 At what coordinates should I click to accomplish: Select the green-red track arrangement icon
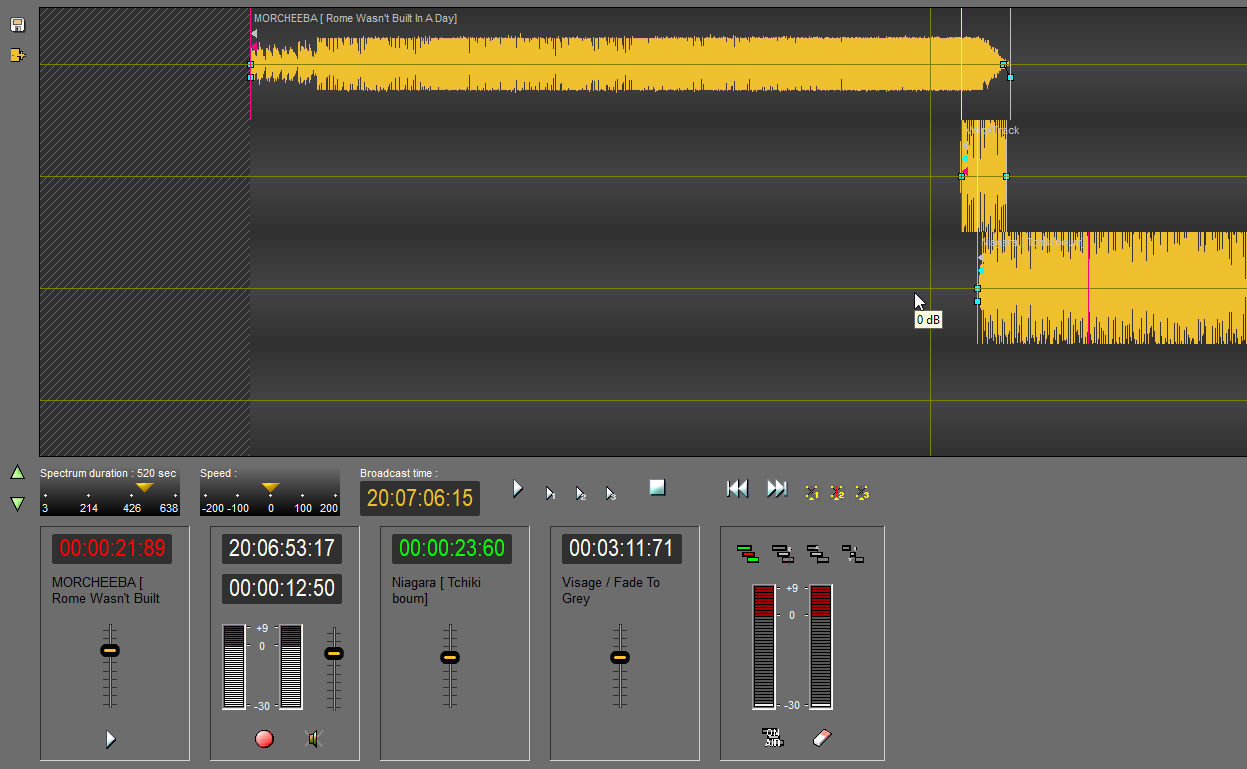tap(747, 553)
